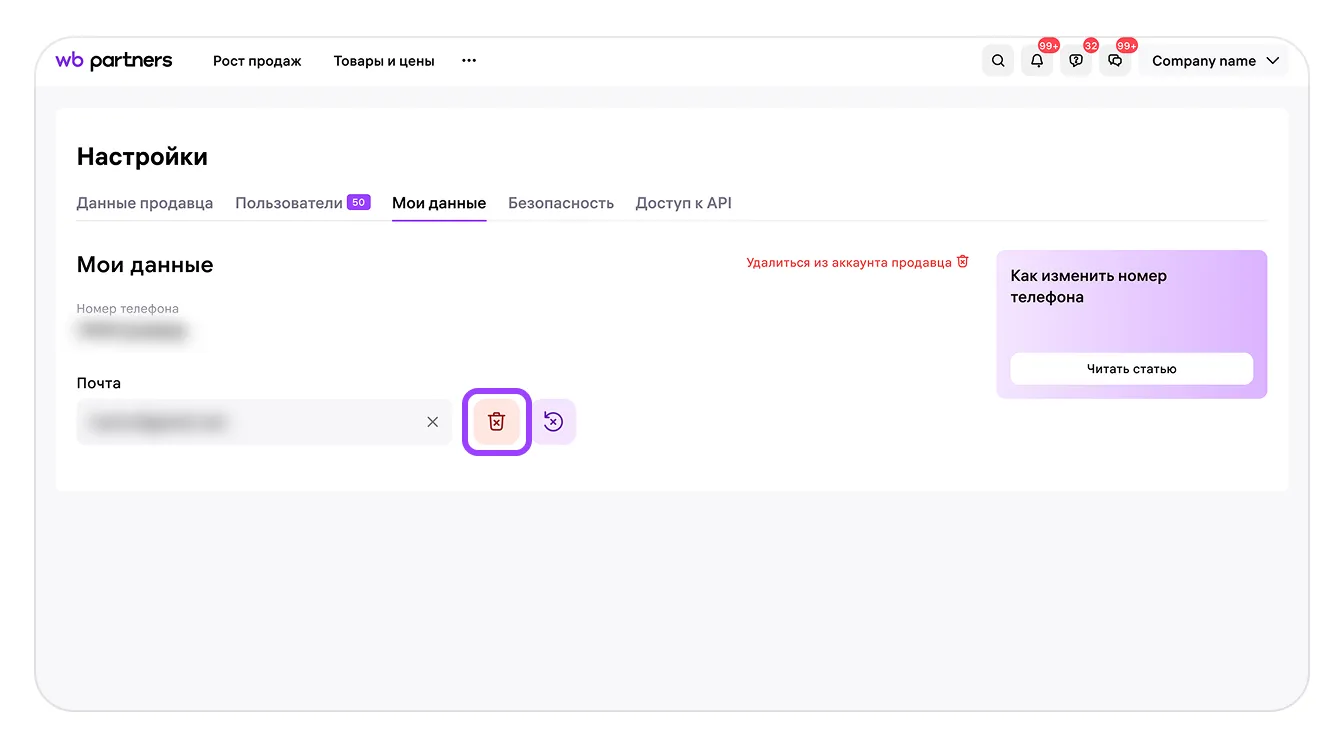Screen dimensions: 1344x748
Task: Click the Почта field label
Action: (x=99, y=383)
